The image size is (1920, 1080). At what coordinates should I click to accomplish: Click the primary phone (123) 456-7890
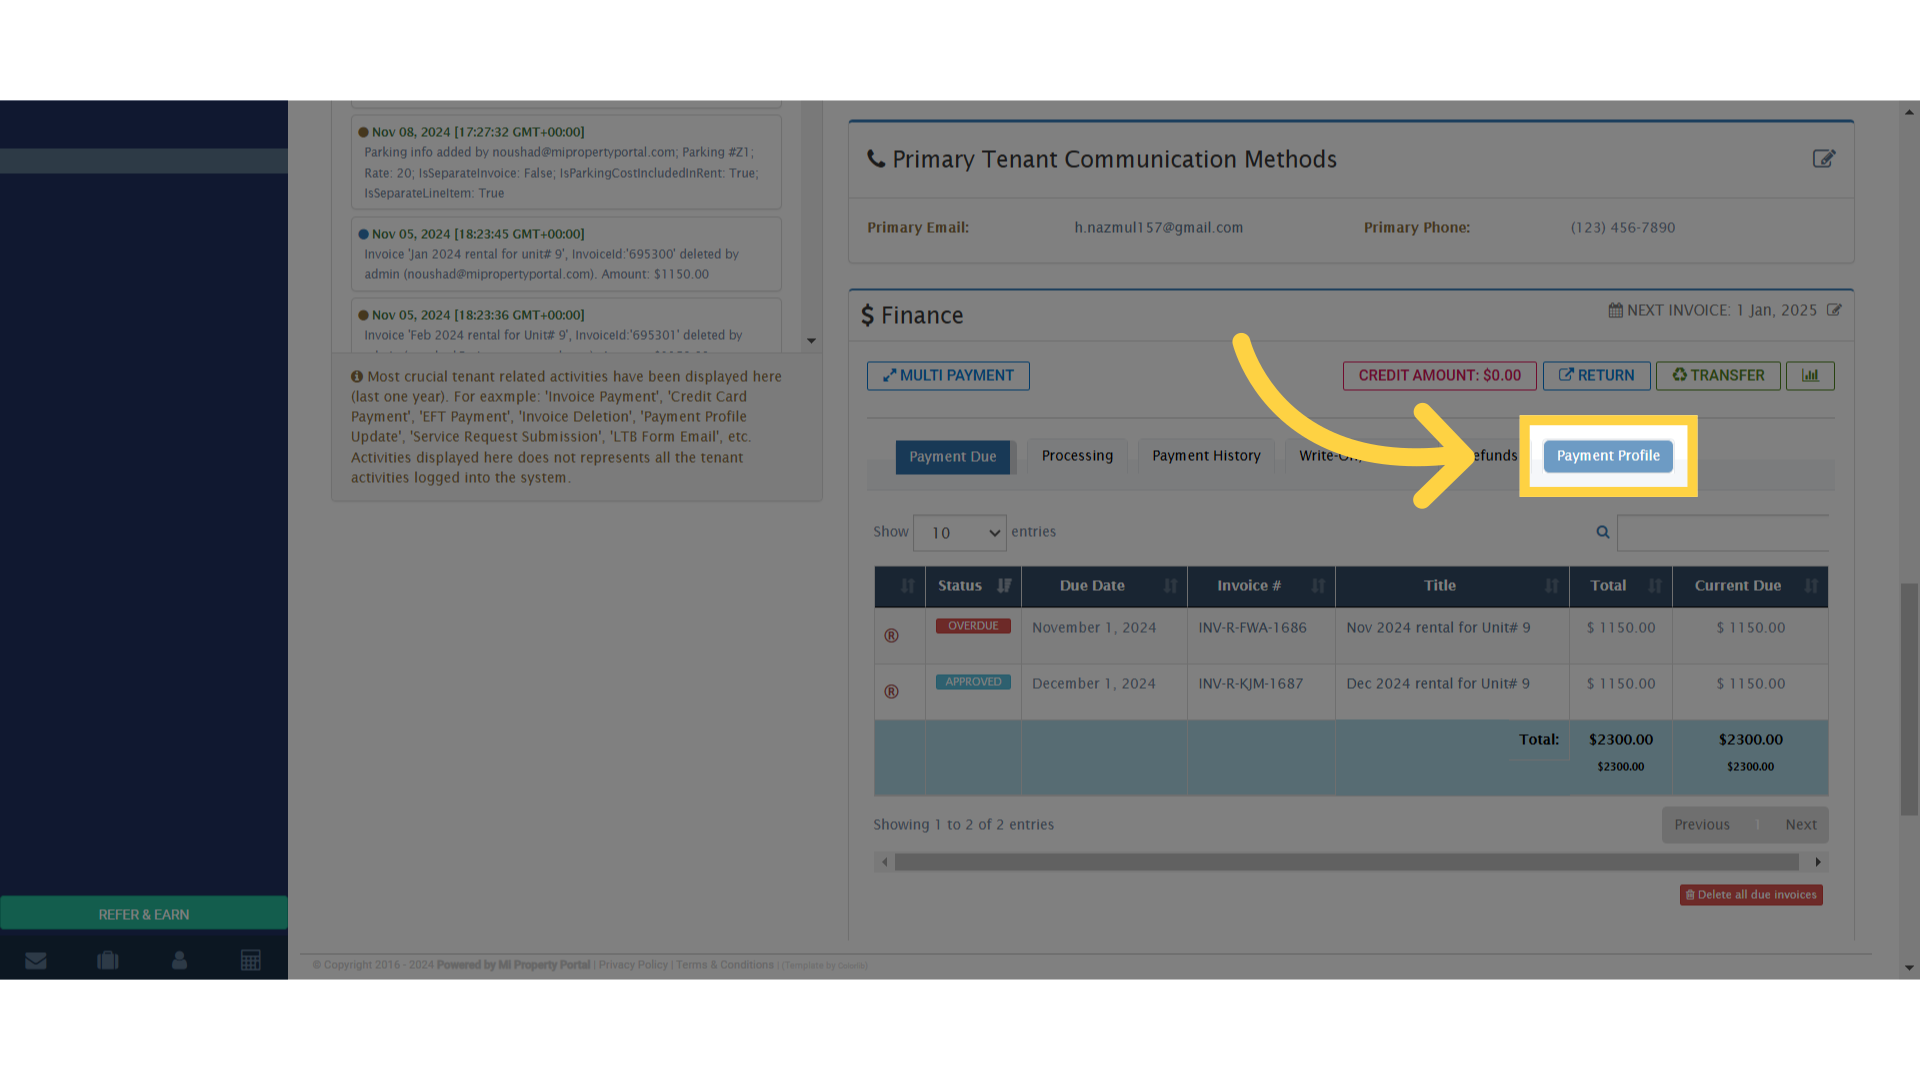[1623, 228]
